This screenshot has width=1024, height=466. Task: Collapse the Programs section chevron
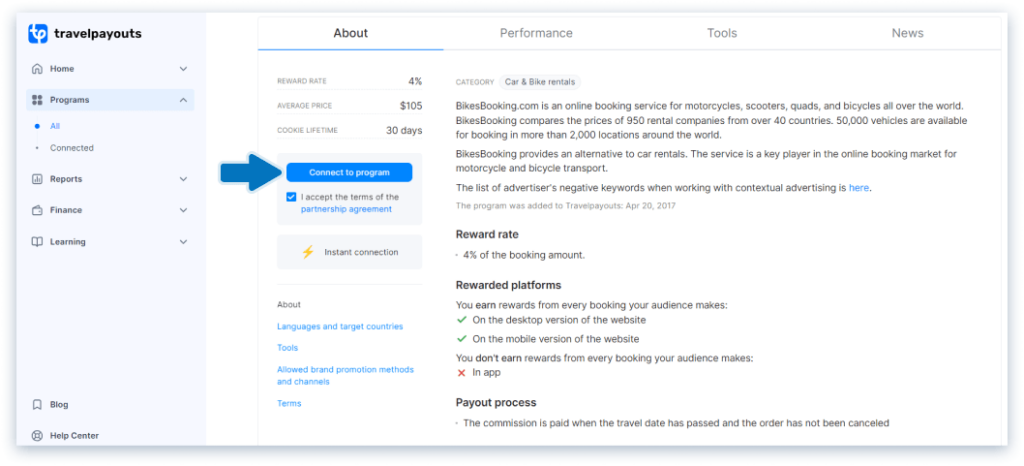(183, 100)
